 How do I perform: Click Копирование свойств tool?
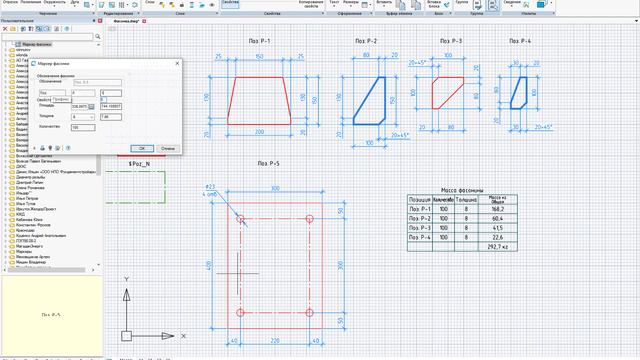pos(311,4)
